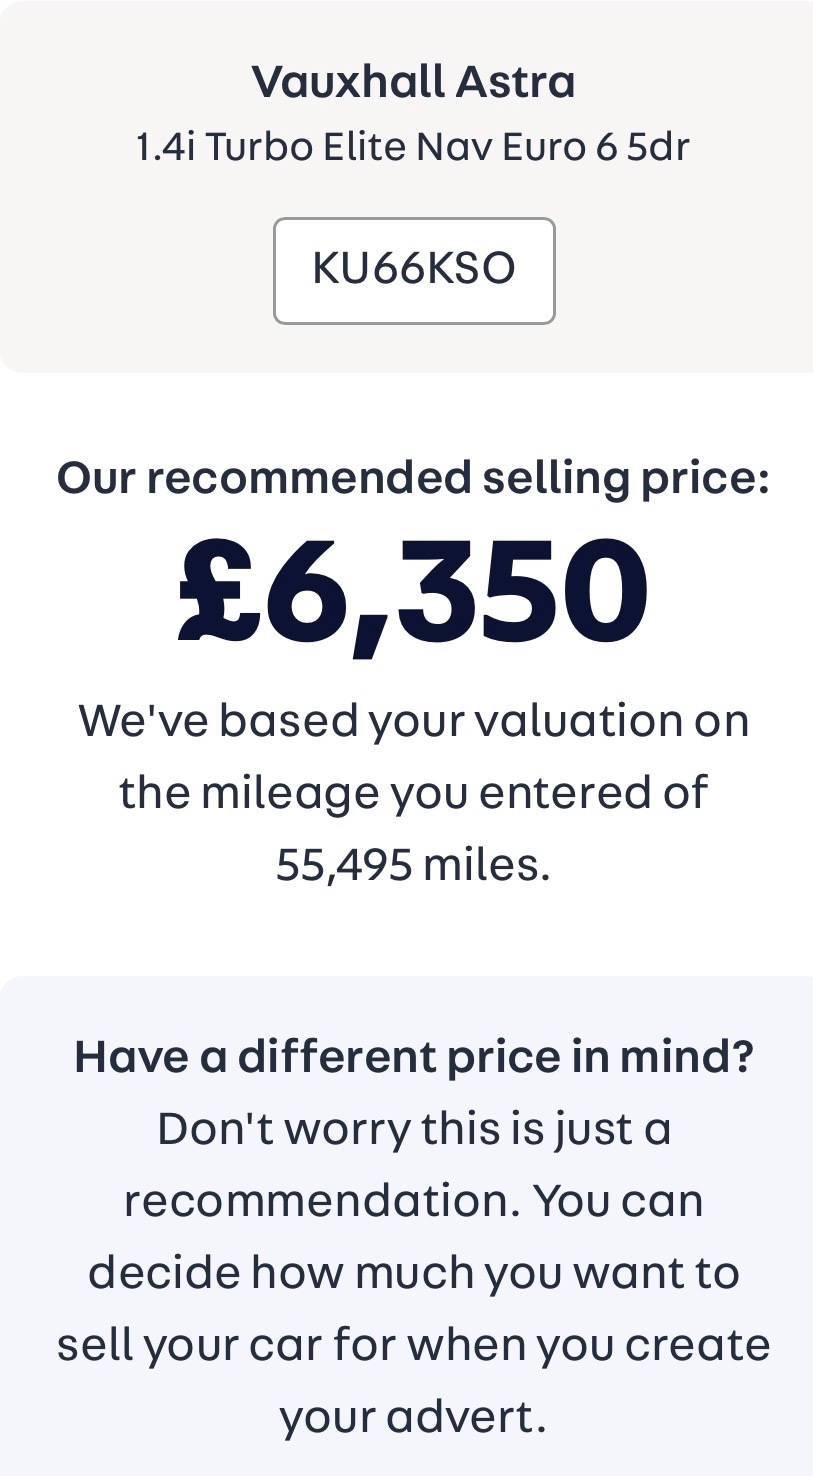The height and width of the screenshot is (1476, 813).
Task: Tap 'sell your car for when you create' line
Action: pyautogui.click(x=413, y=1345)
